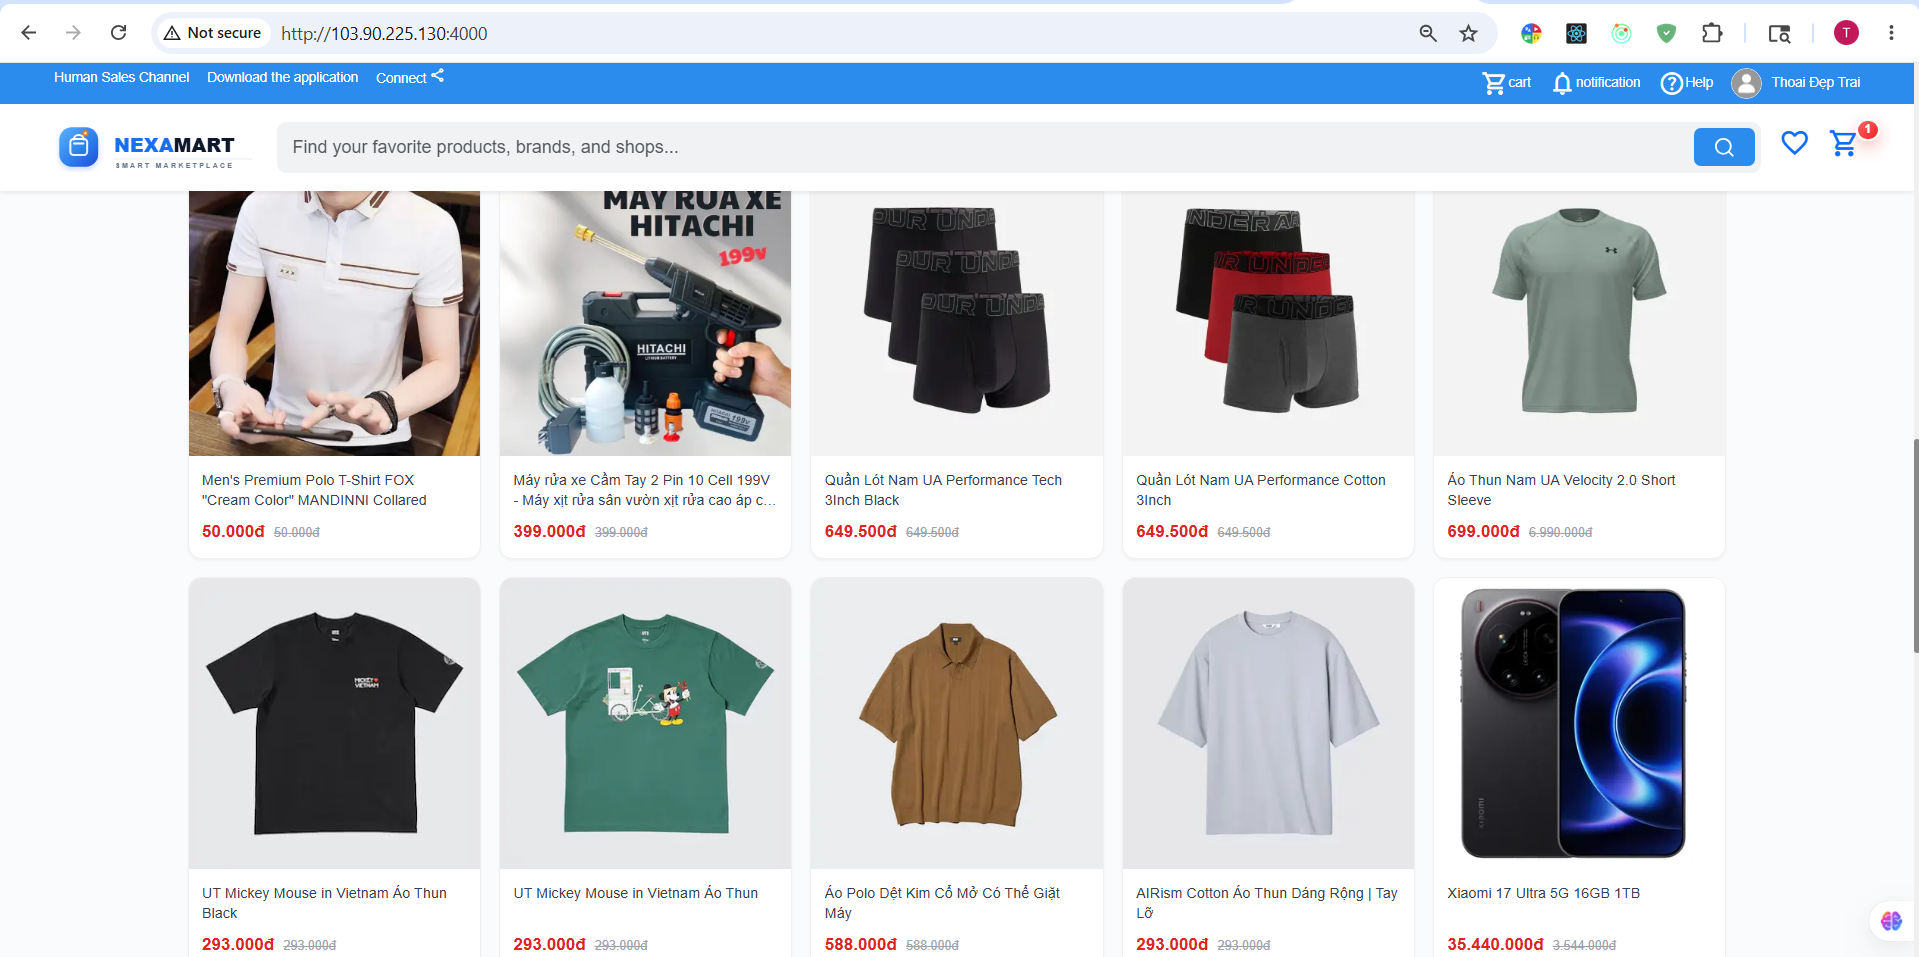Screen dimensions: 1919x957
Task: Click the Connect share link
Action: pyautogui.click(x=410, y=77)
